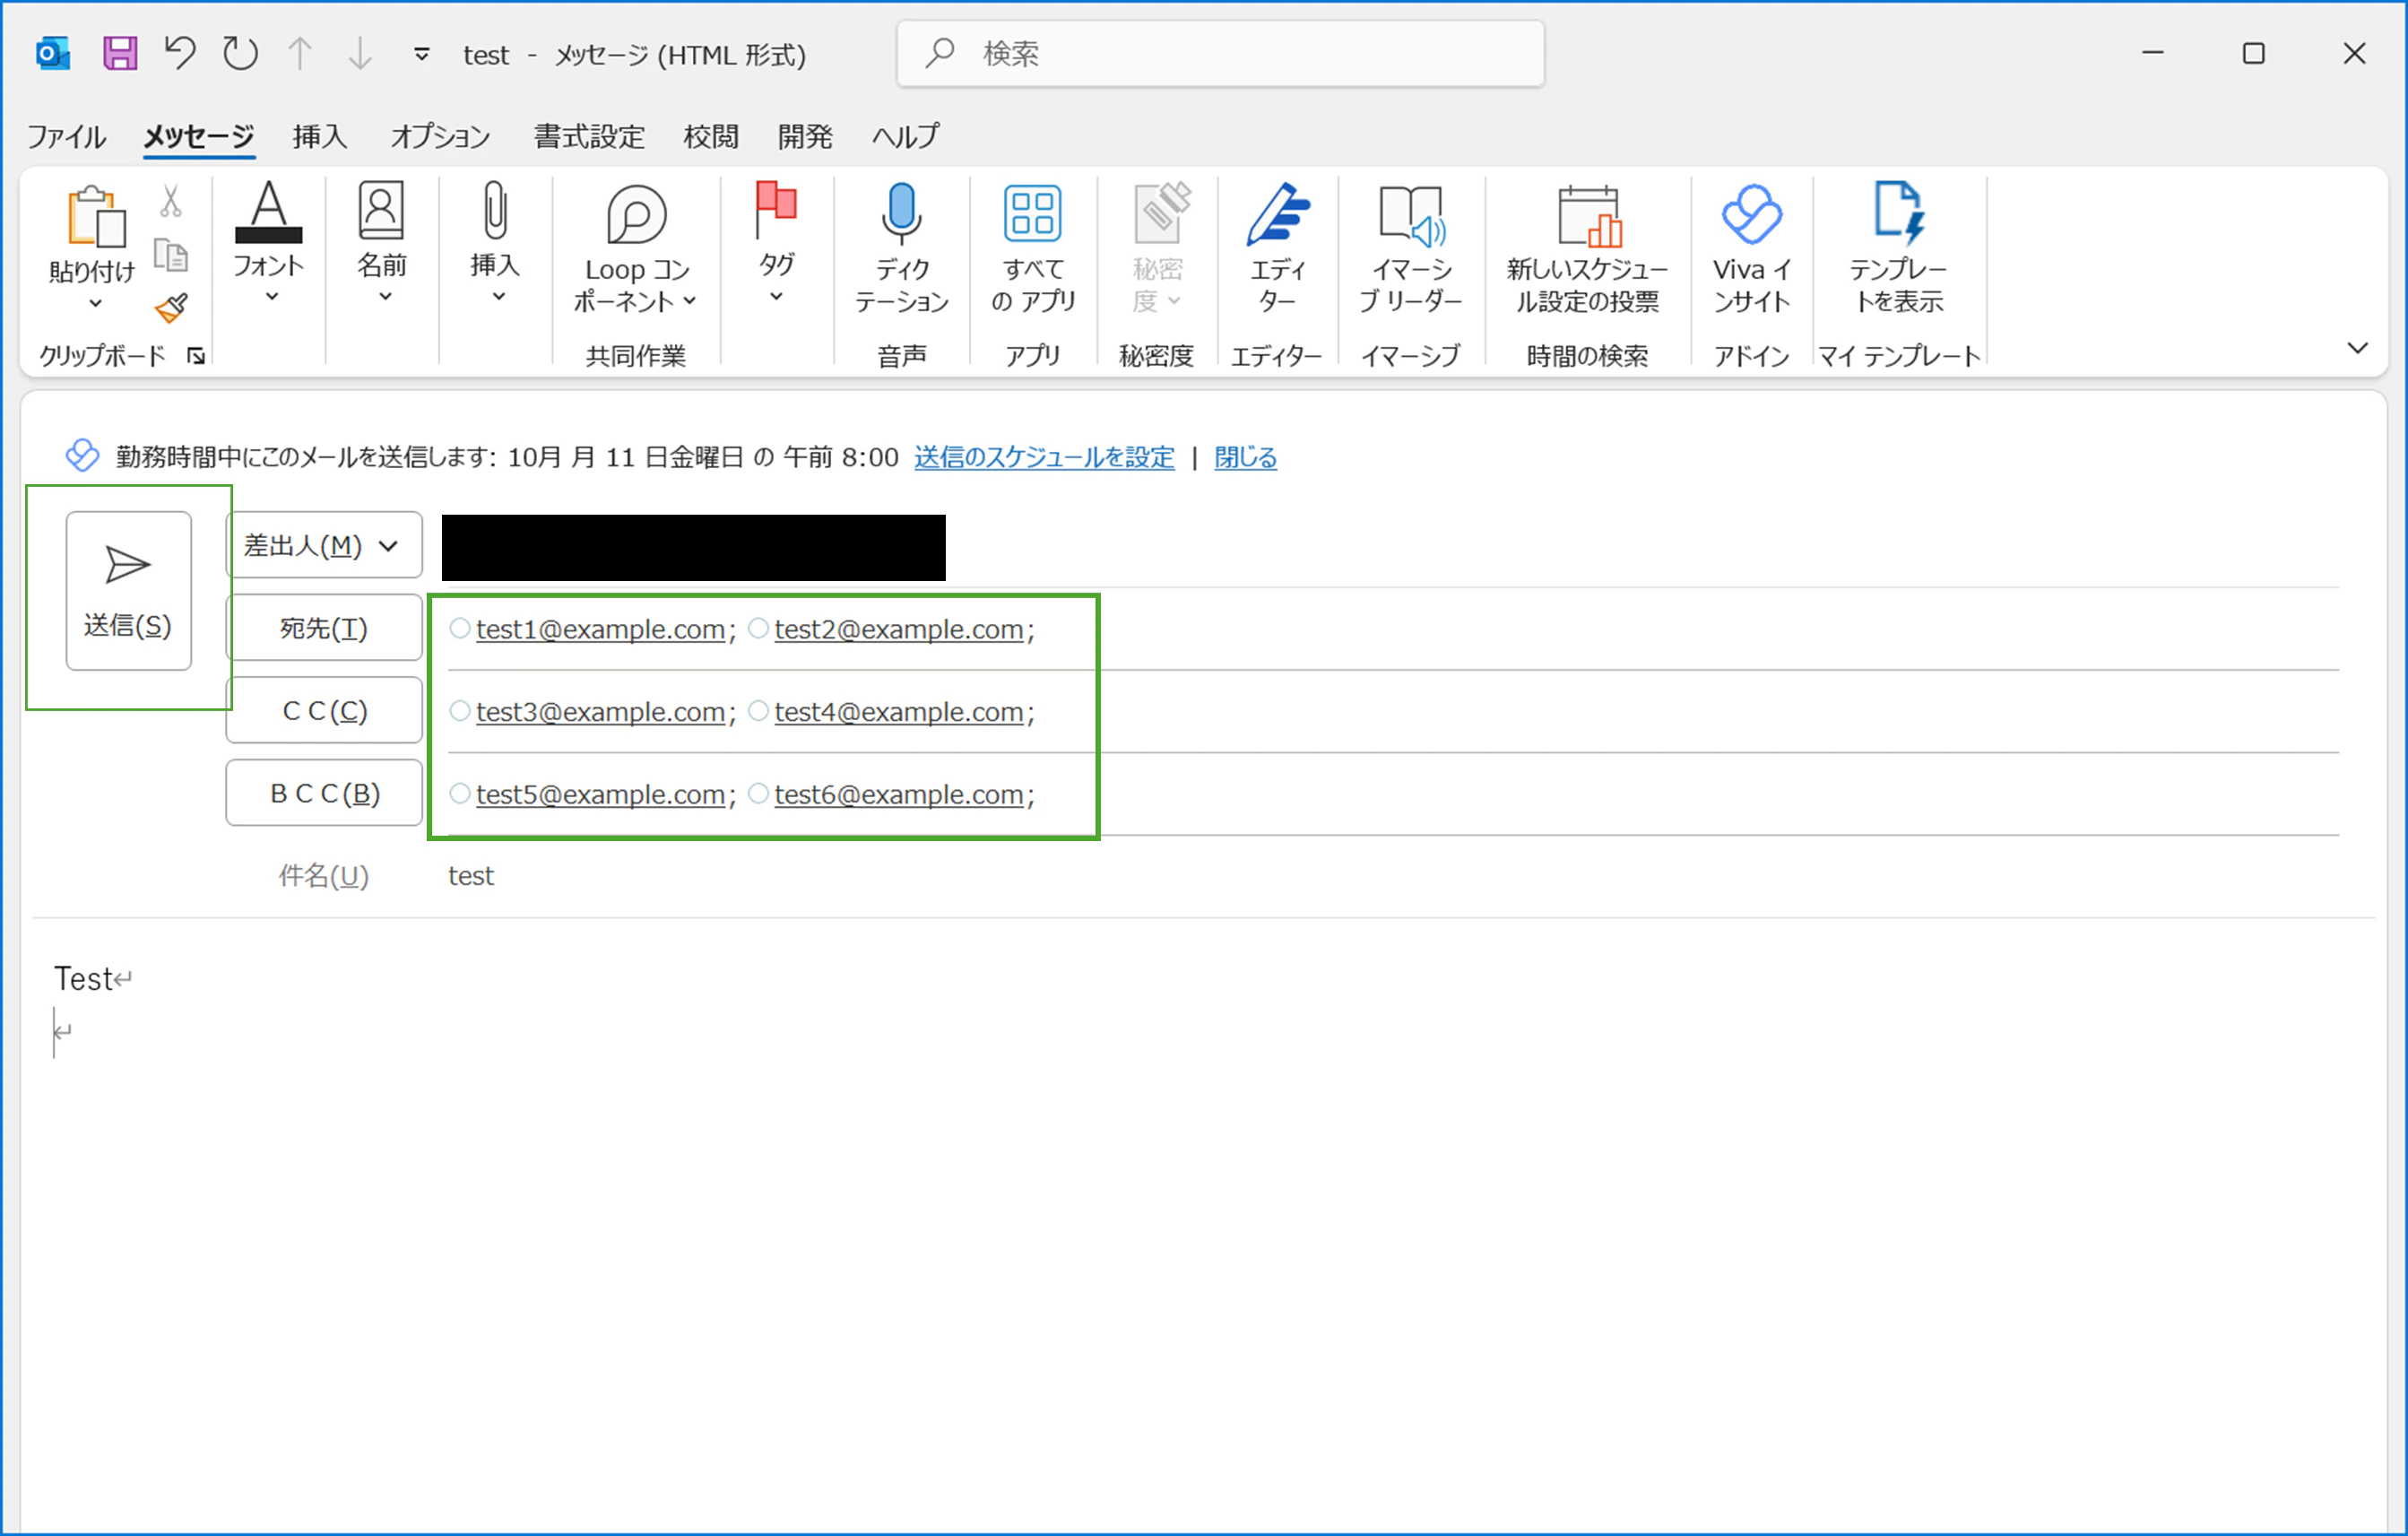
Task: Redo the last action
Action: click(240, 53)
